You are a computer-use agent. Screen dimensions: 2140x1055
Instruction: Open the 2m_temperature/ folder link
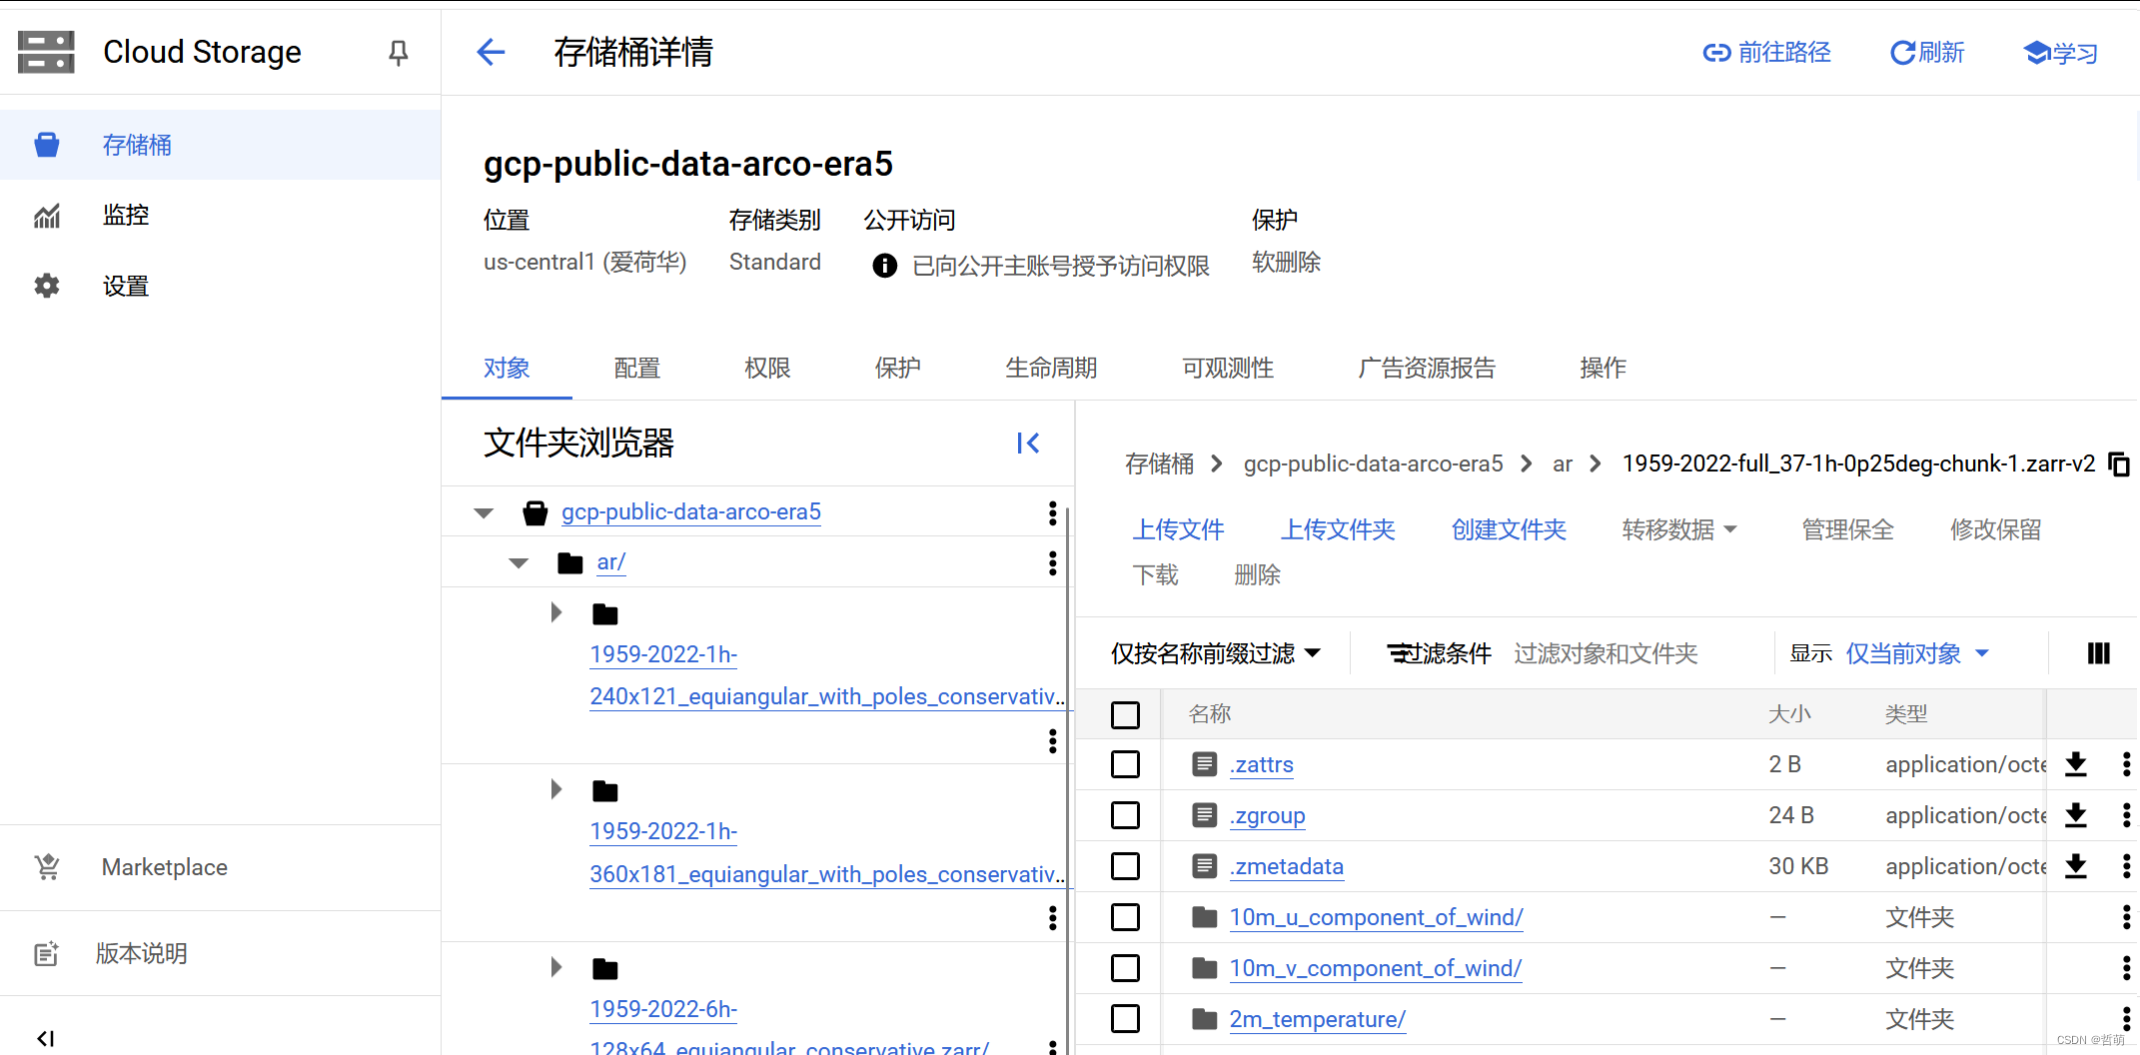(x=1317, y=1020)
